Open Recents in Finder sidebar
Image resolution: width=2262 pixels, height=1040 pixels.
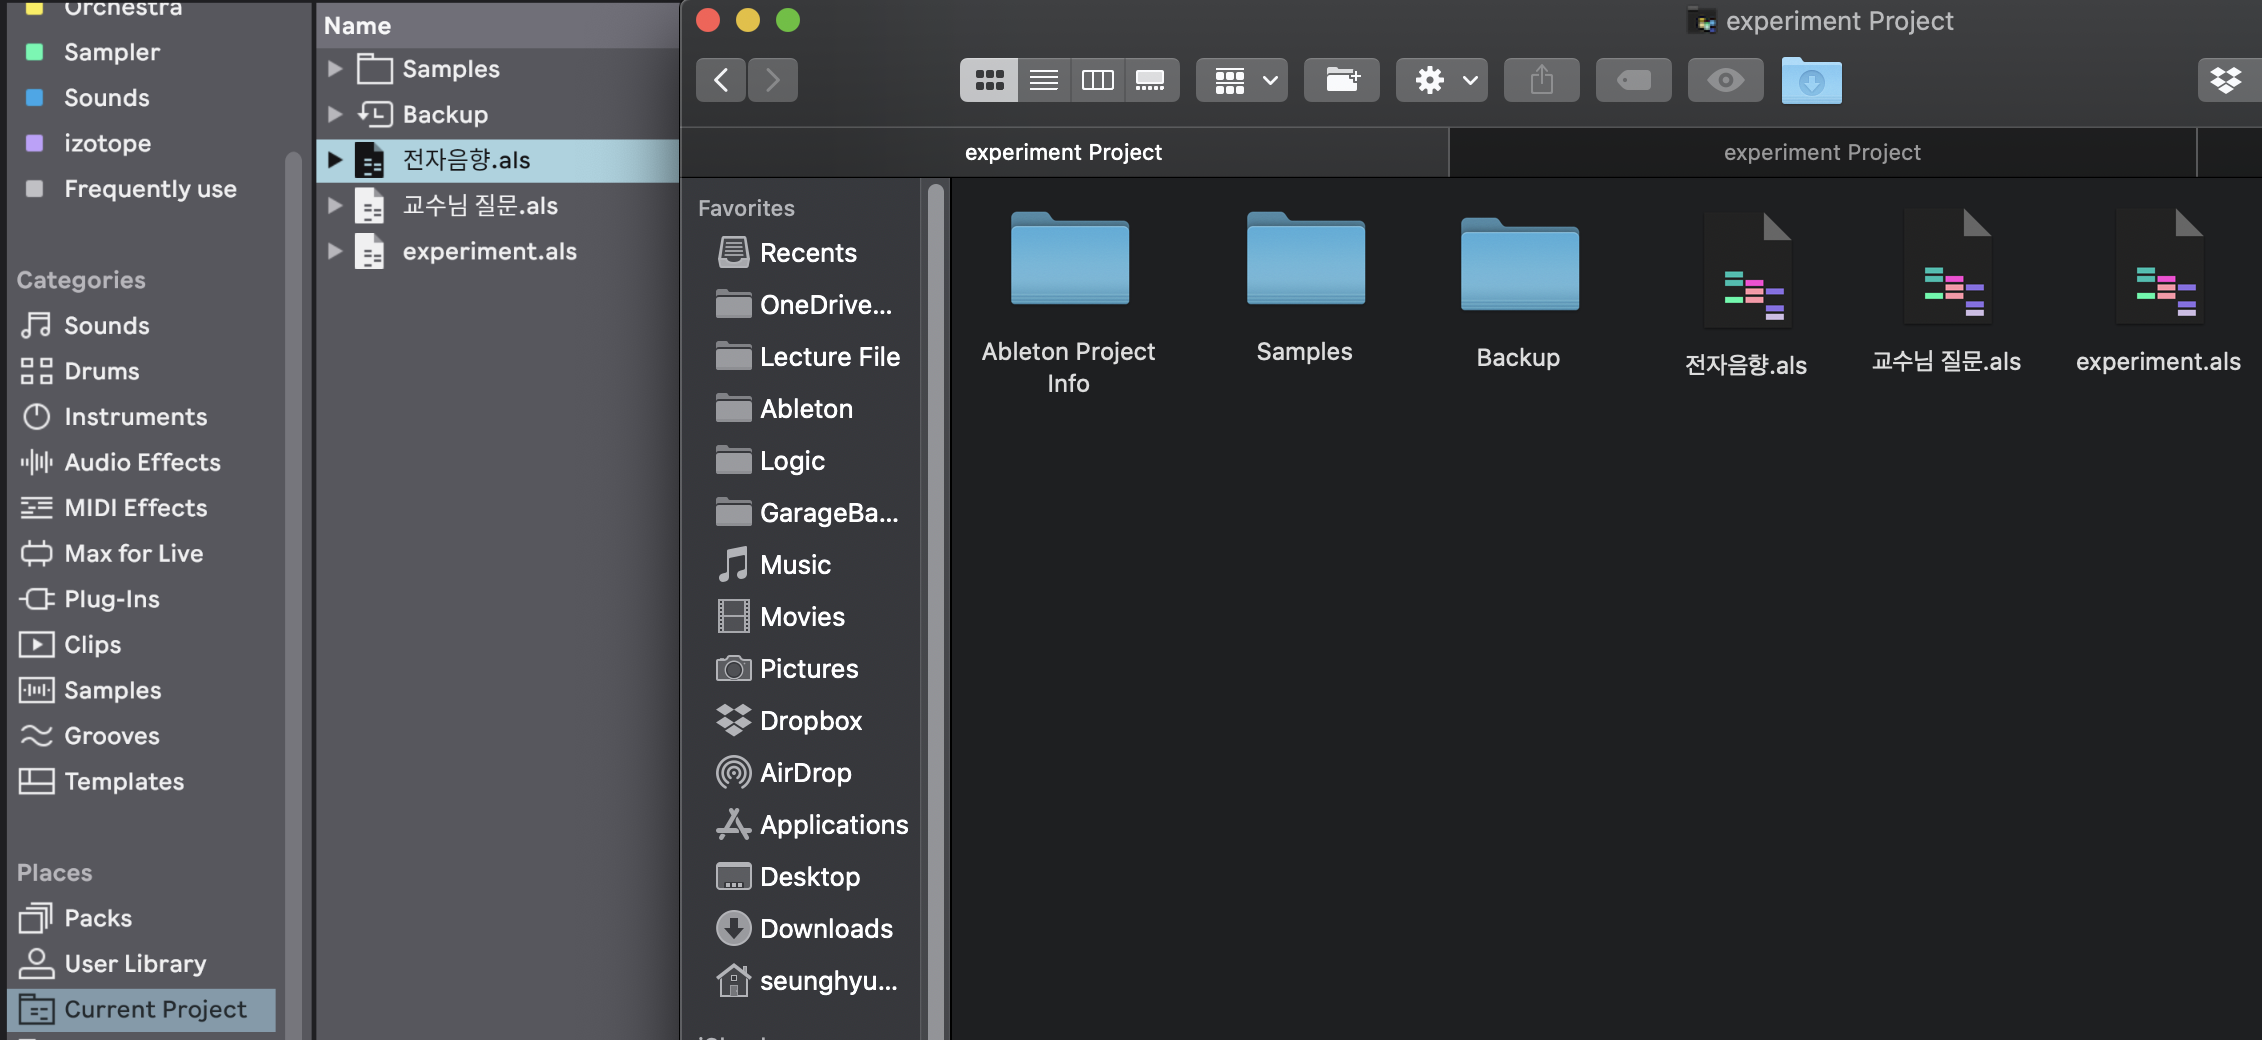tap(787, 253)
